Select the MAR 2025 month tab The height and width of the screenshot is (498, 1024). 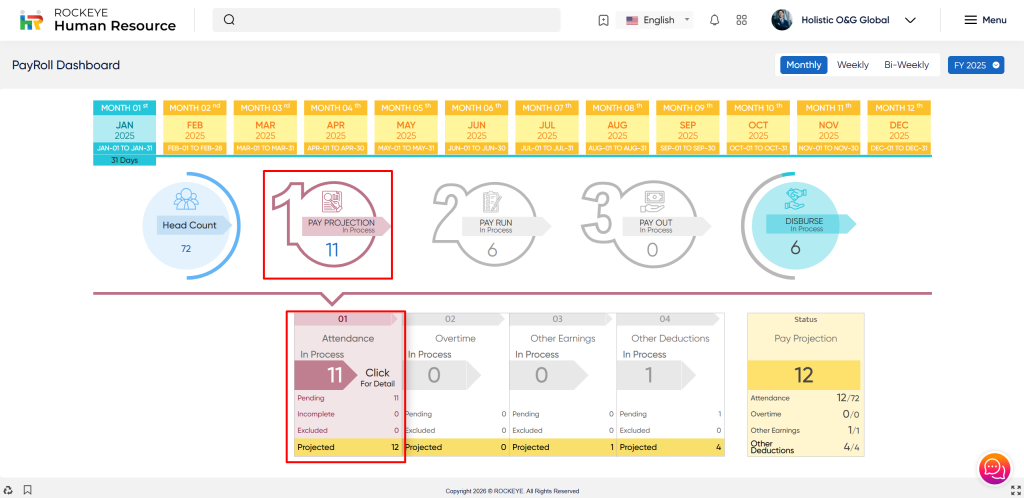pyautogui.click(x=266, y=128)
